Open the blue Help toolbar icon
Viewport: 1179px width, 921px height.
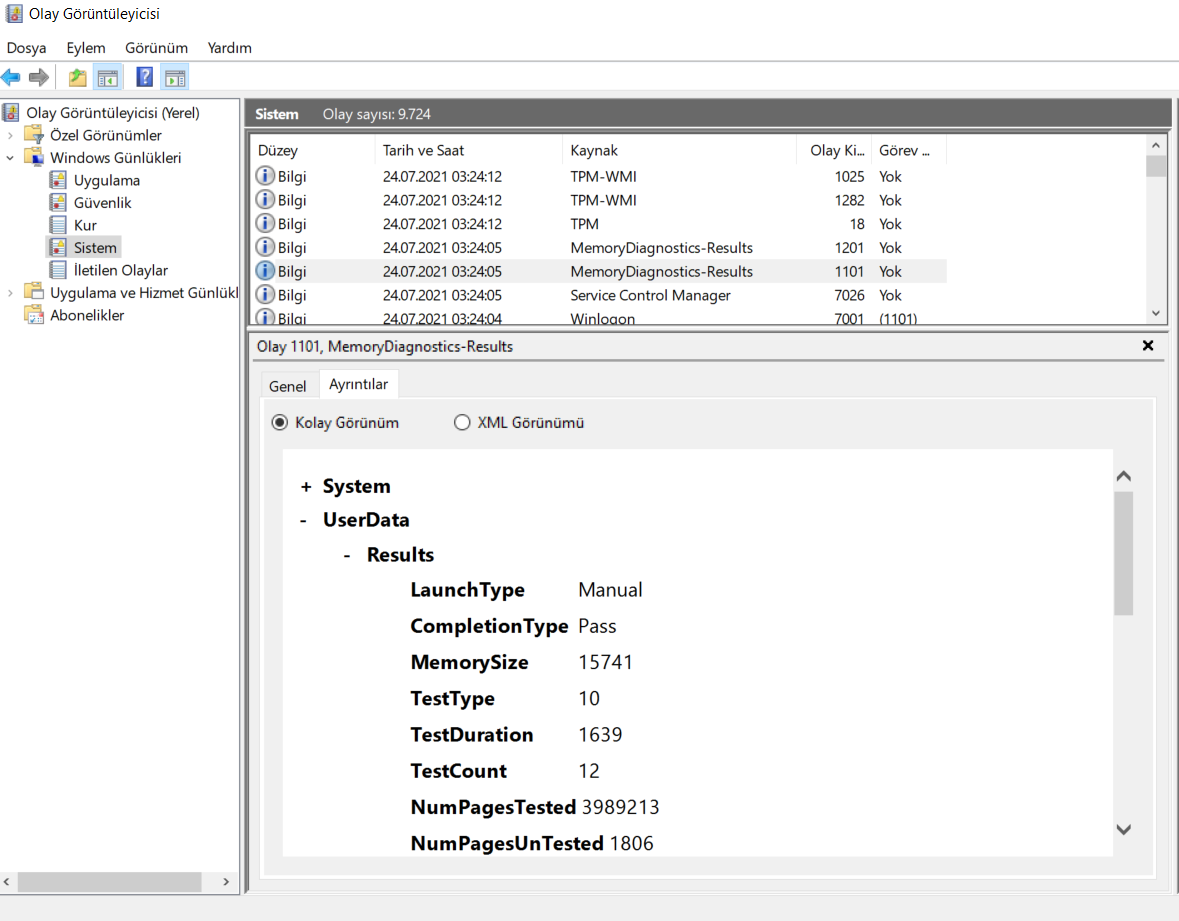tap(145, 78)
